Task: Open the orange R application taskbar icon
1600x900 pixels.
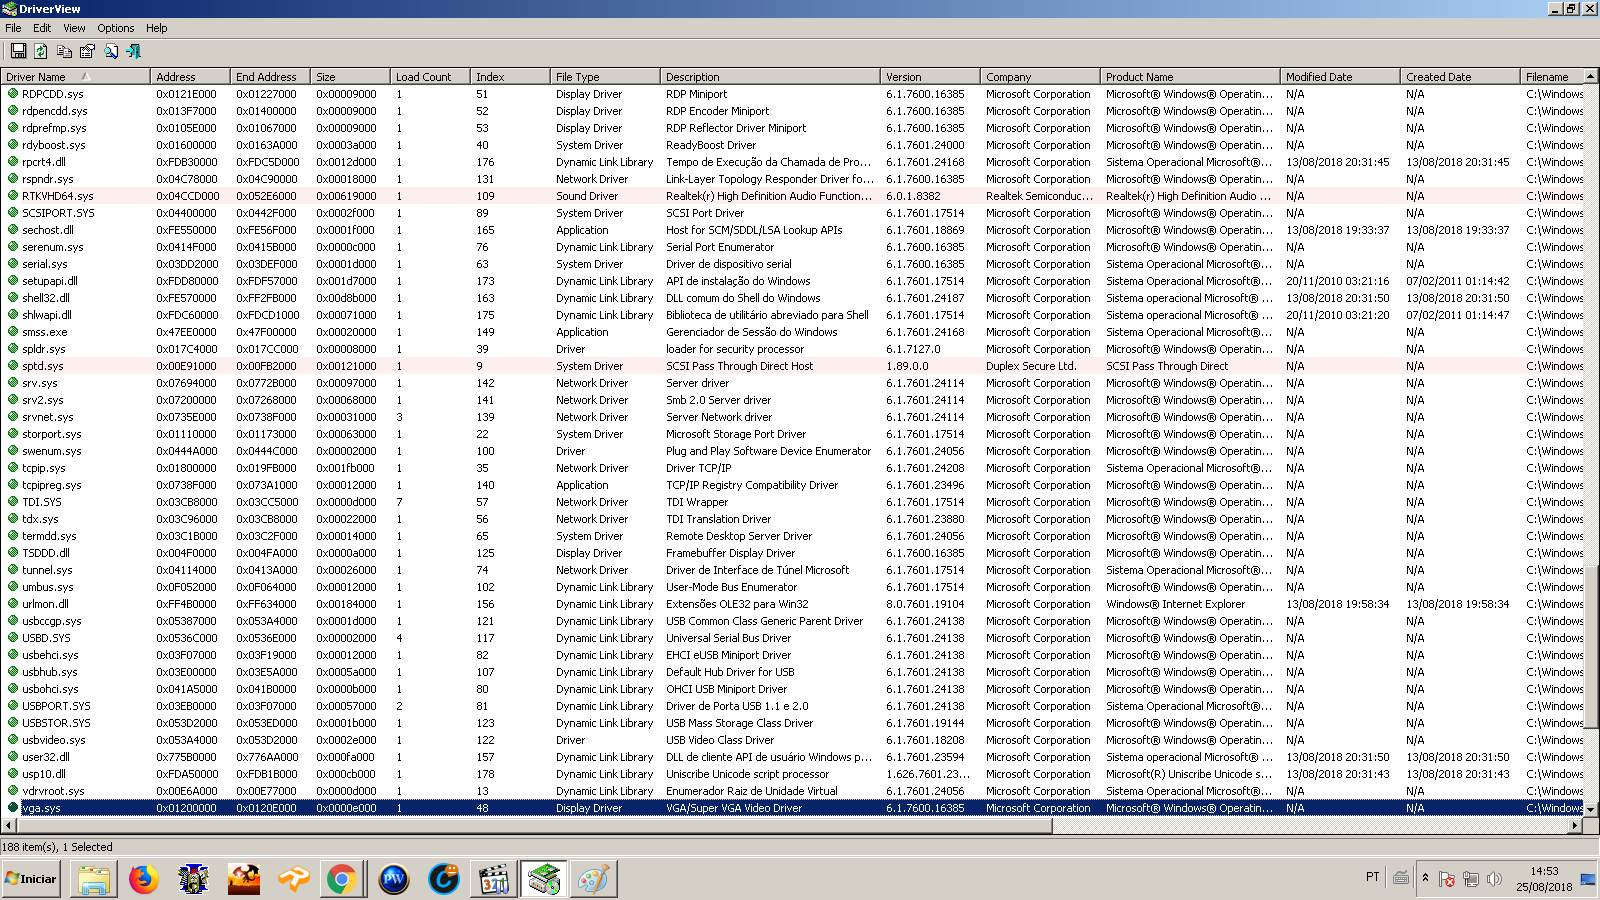Action: click(x=293, y=879)
